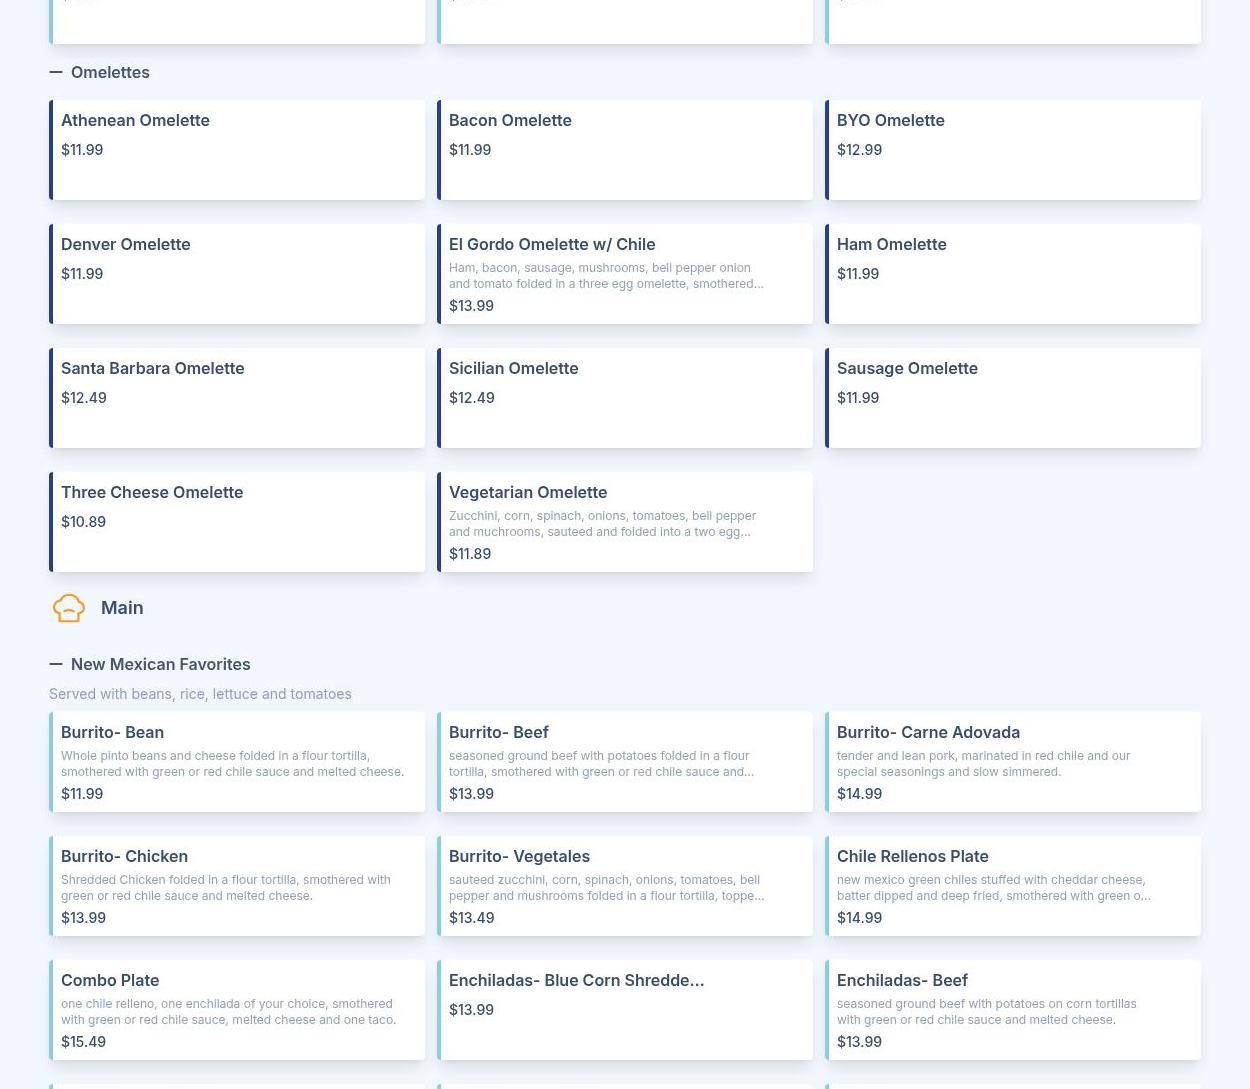Viewport: 1250px width, 1089px height.
Task: Open the Burrito- Carne Adovada card
Action: 1013,762
